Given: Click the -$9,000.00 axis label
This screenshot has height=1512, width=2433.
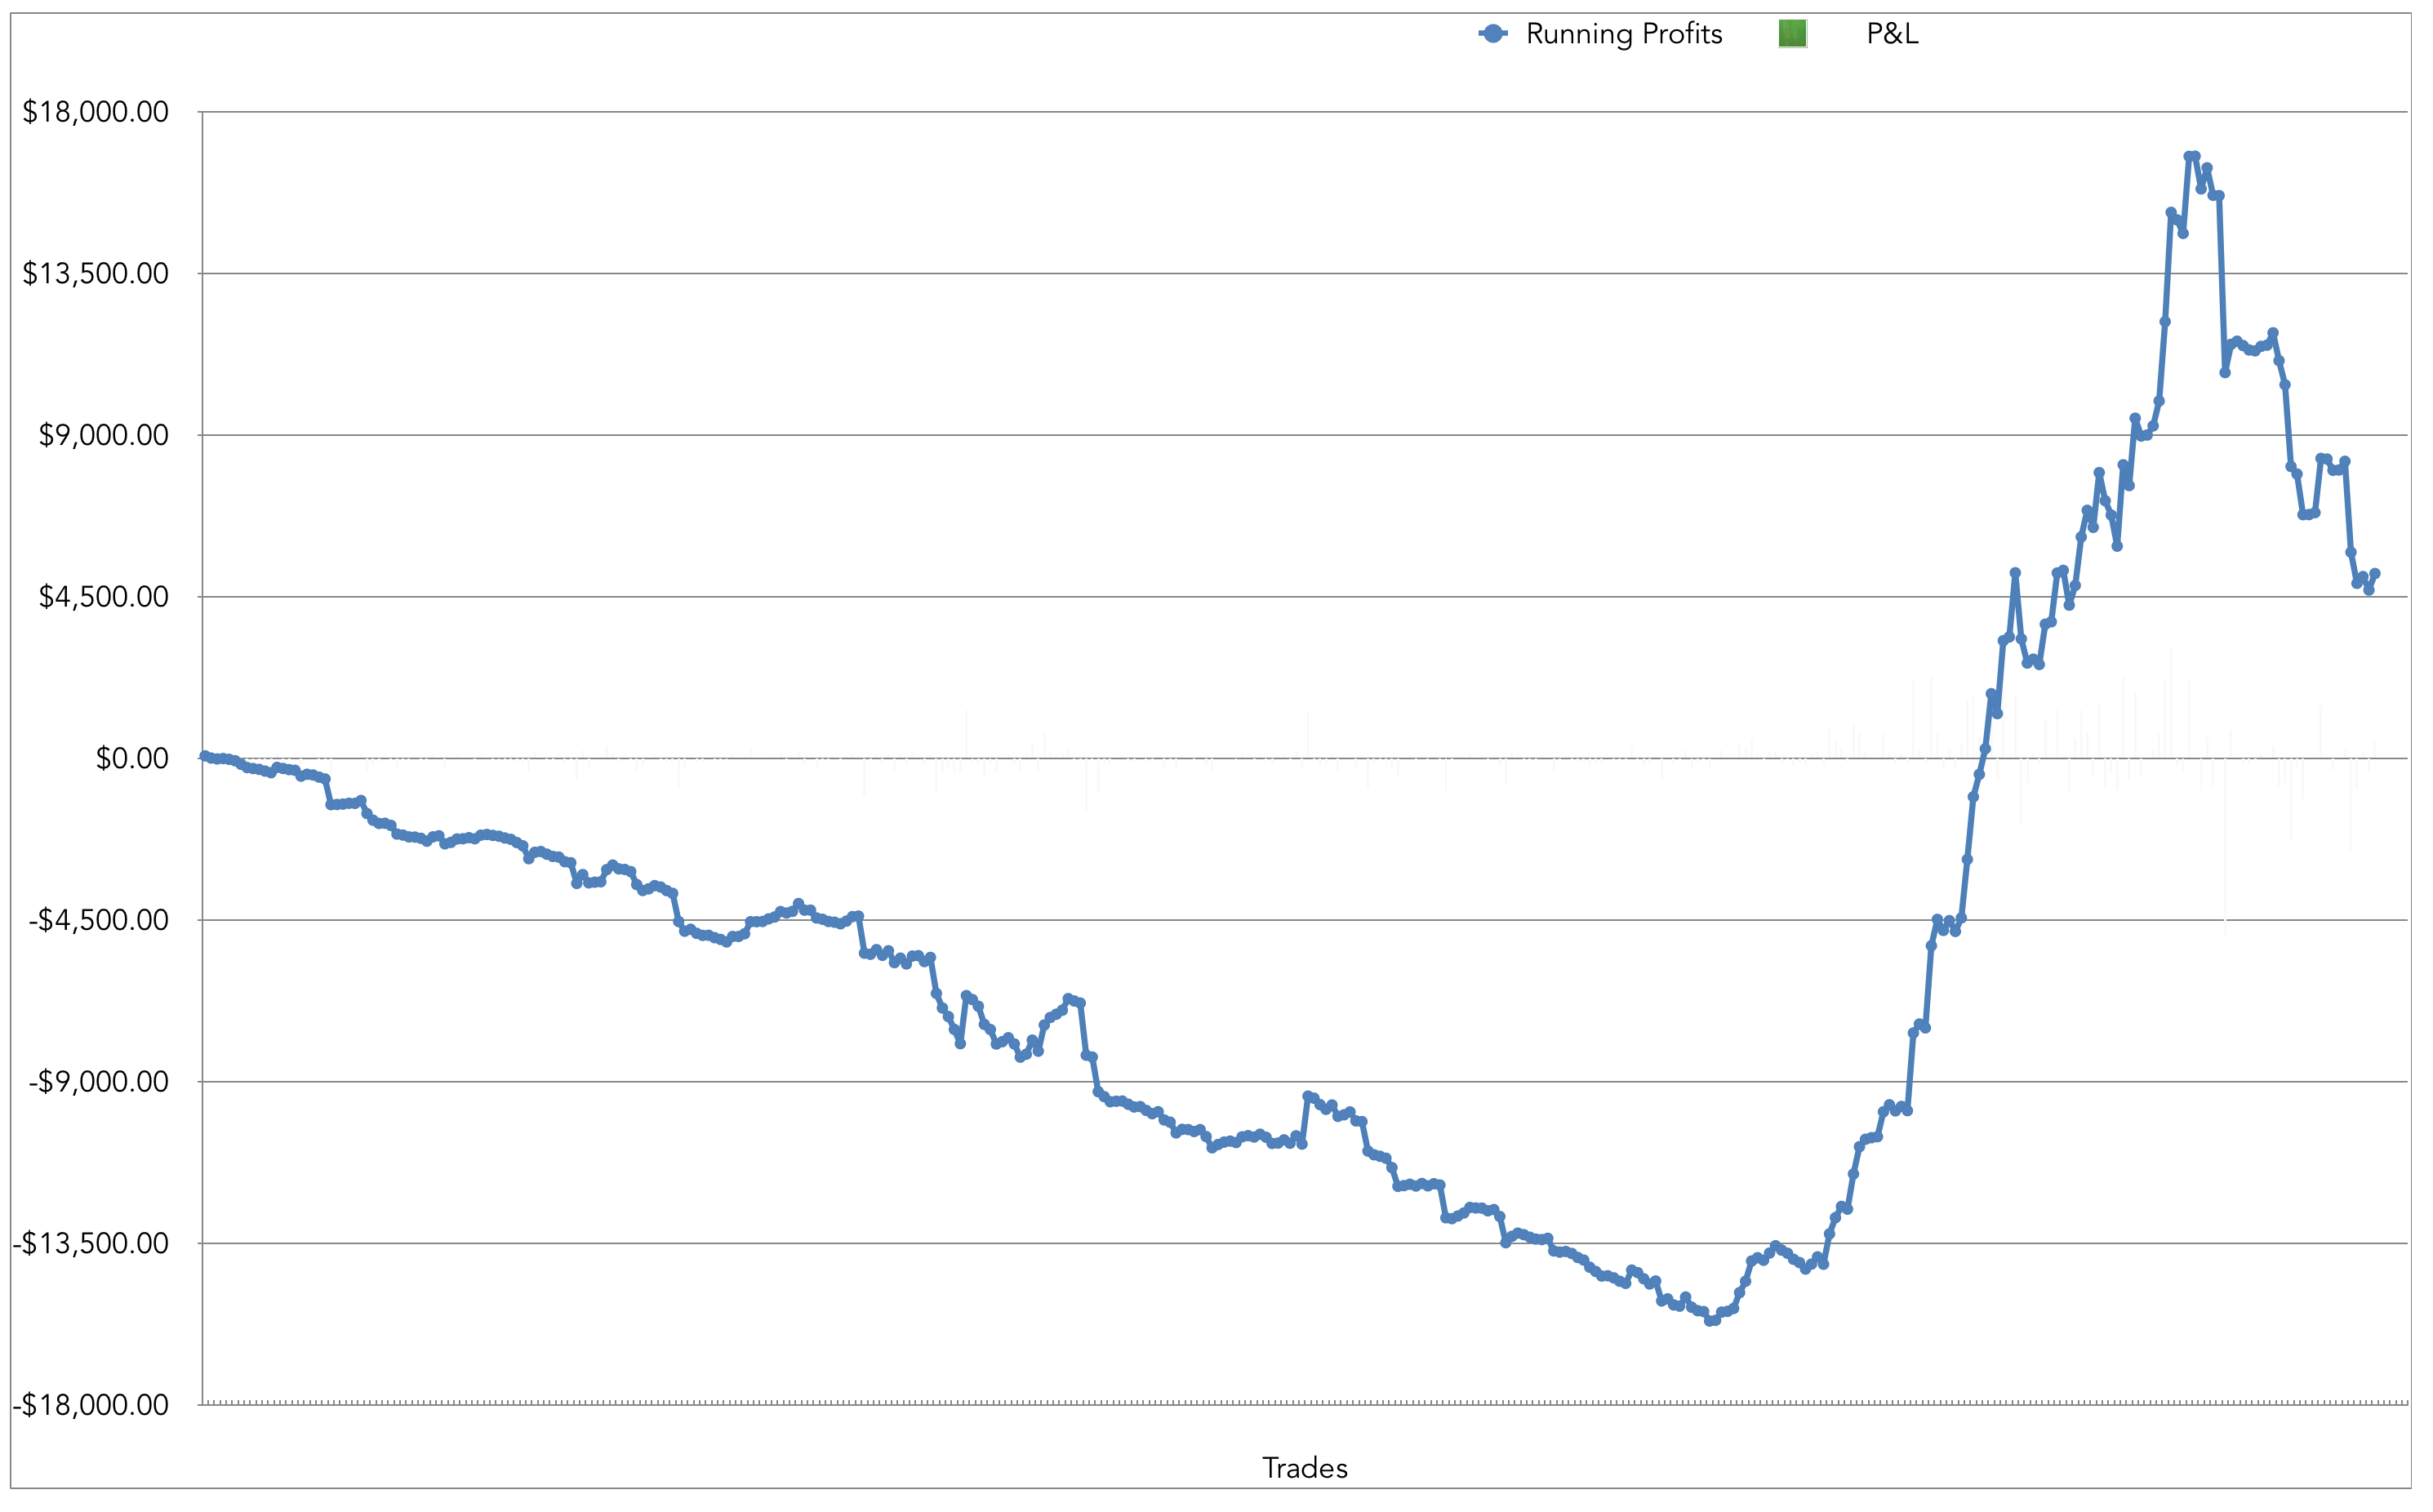Looking at the screenshot, I should (98, 1082).
